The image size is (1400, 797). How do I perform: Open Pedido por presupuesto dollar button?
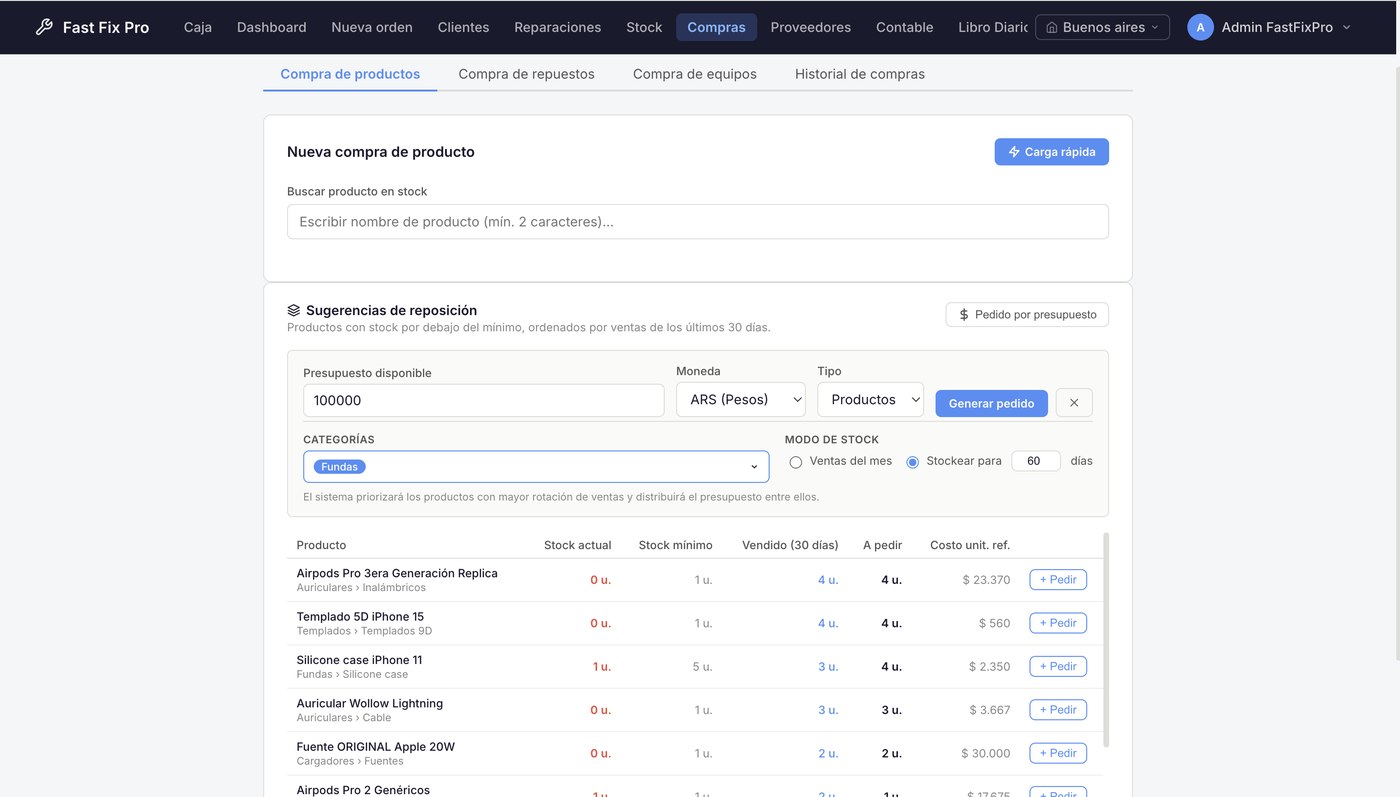[1027, 314]
